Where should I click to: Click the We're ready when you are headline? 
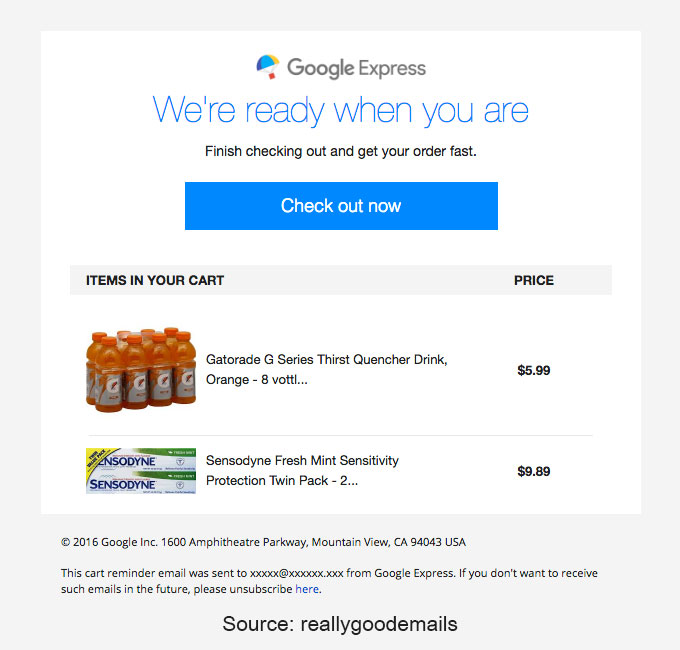340,110
